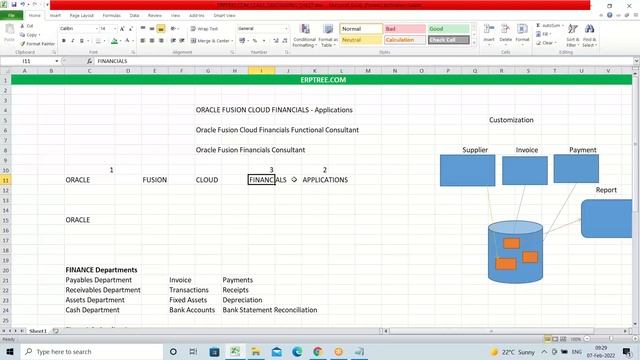Open Microsoft Edge from the taskbar
640x360 pixels.
pos(297,351)
